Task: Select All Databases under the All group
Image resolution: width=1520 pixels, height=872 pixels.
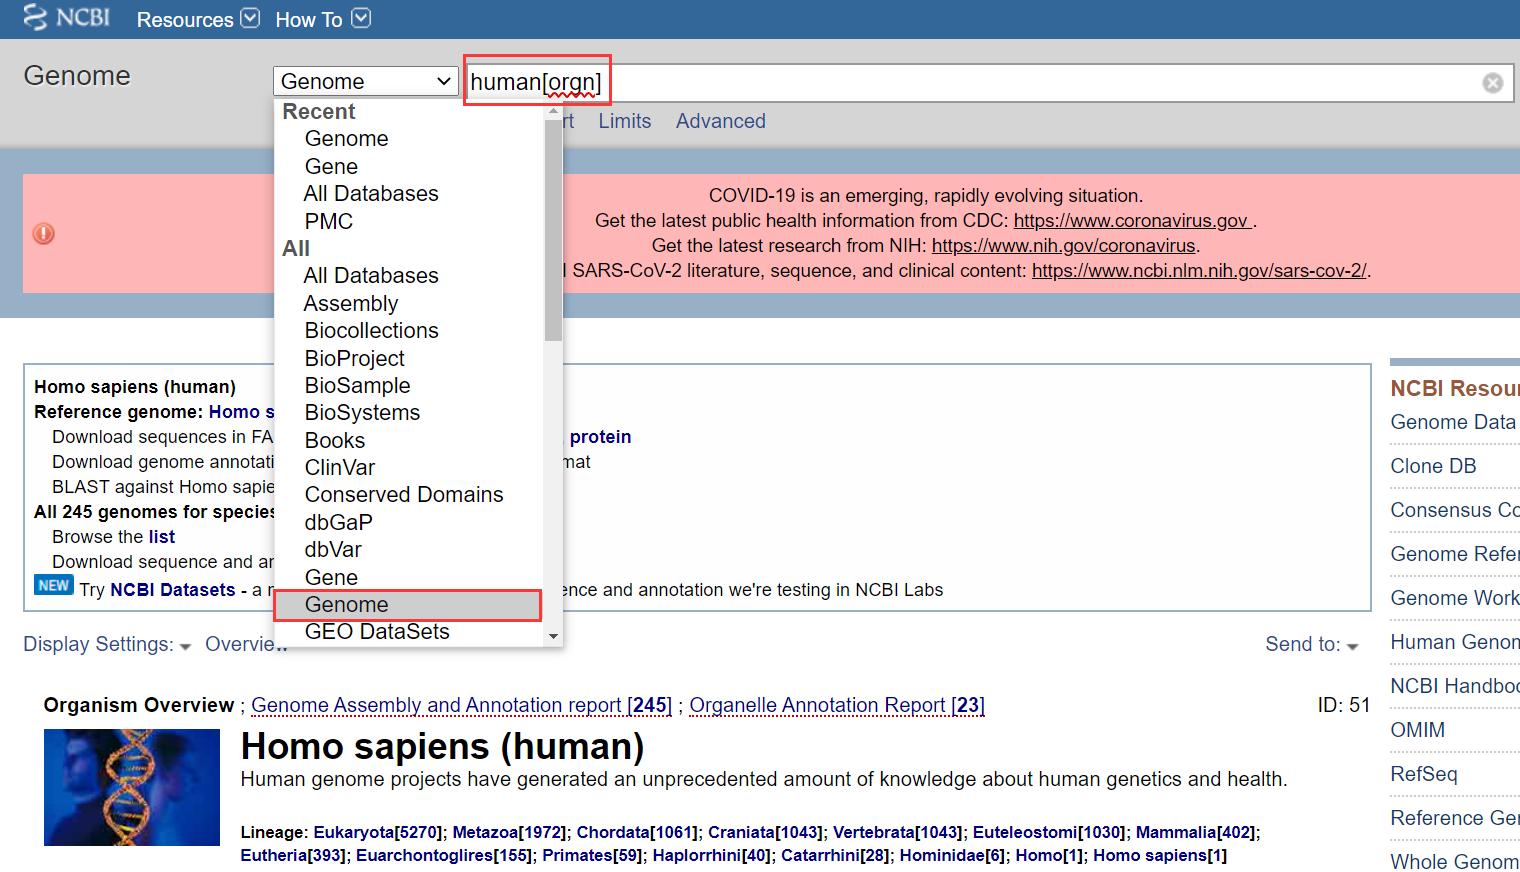Action: coord(371,276)
